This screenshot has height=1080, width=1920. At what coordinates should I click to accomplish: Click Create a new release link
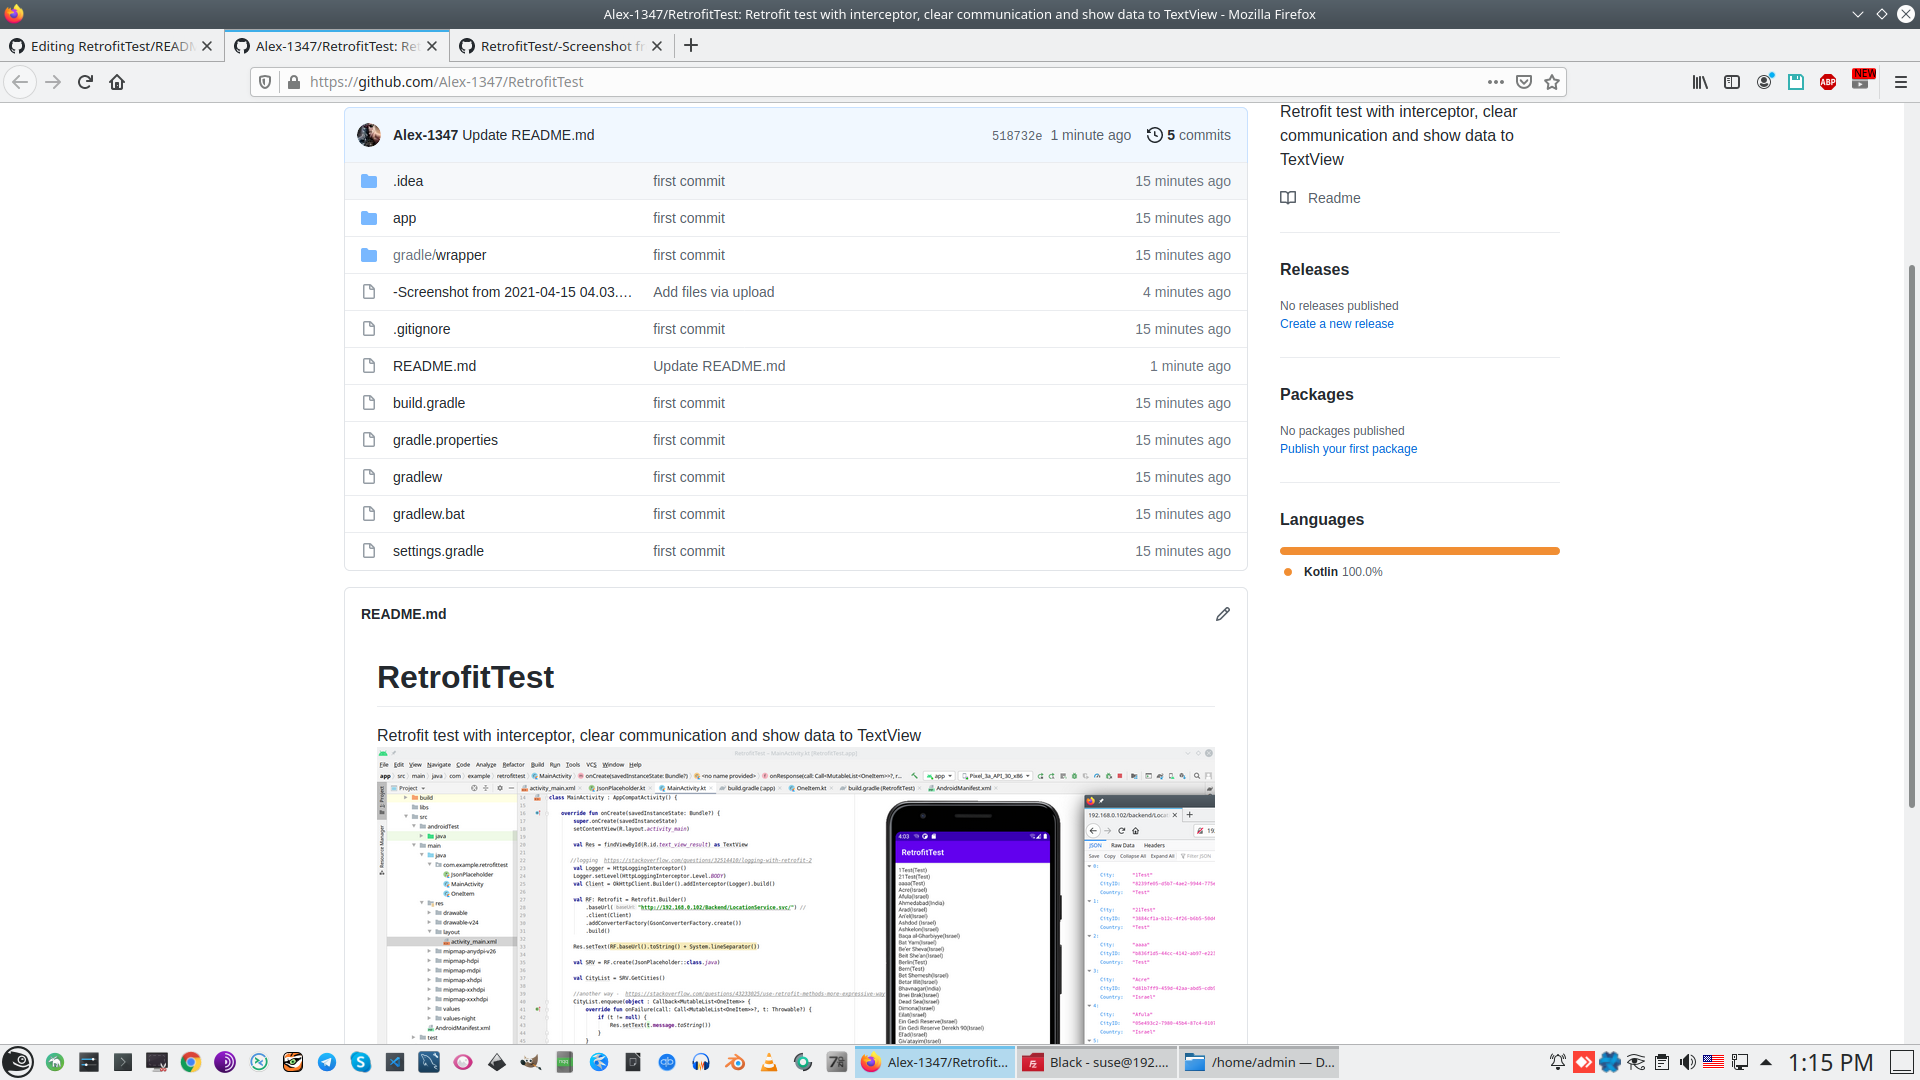pyautogui.click(x=1336, y=324)
